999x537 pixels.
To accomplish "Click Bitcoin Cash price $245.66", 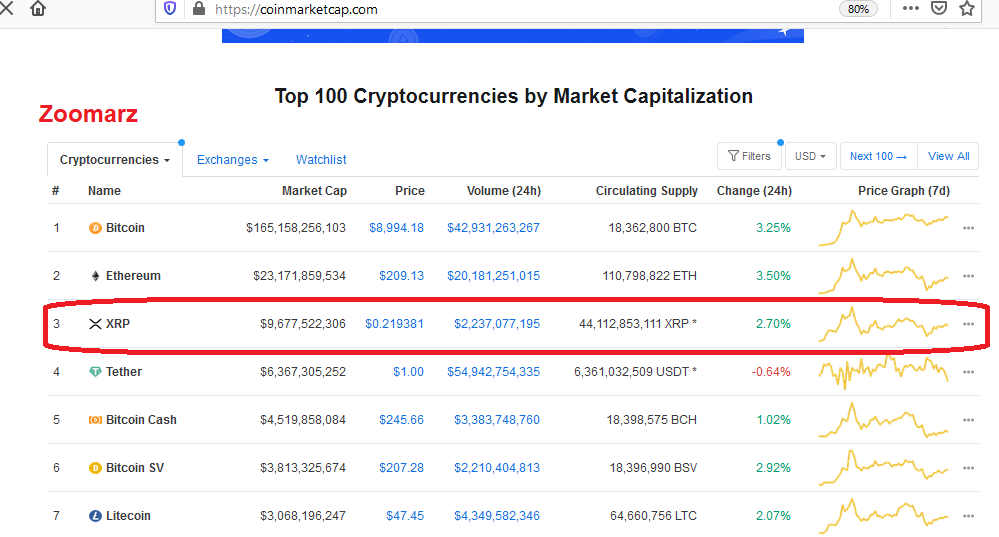I will pos(401,420).
